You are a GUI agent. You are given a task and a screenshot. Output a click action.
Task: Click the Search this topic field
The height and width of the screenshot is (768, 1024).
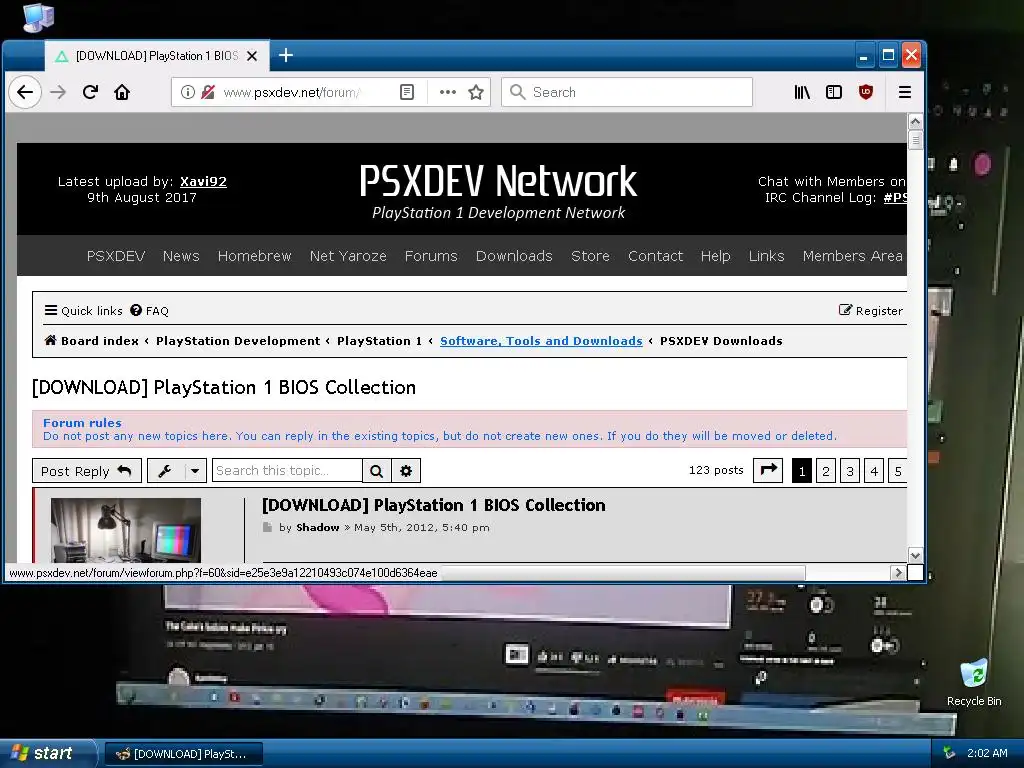pos(287,471)
